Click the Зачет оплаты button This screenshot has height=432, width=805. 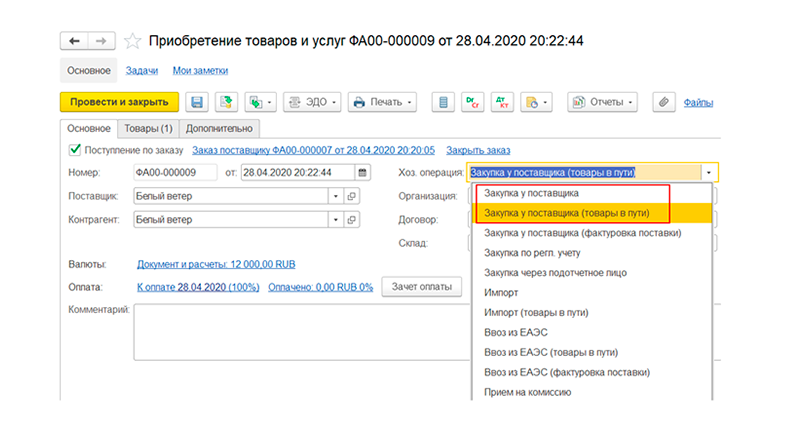(x=422, y=287)
